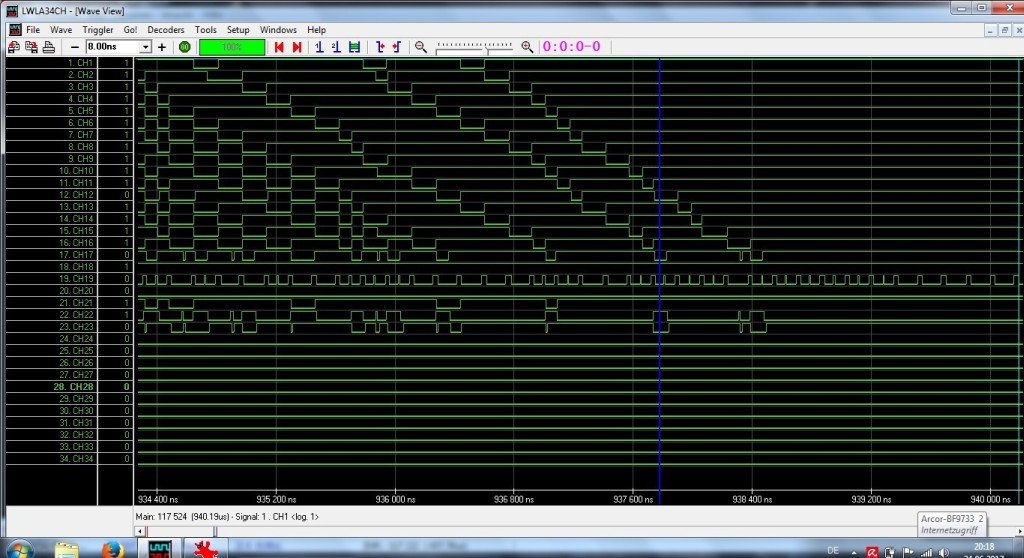Click the minus button beside timebase
The width and height of the screenshot is (1024, 558).
click(75, 47)
